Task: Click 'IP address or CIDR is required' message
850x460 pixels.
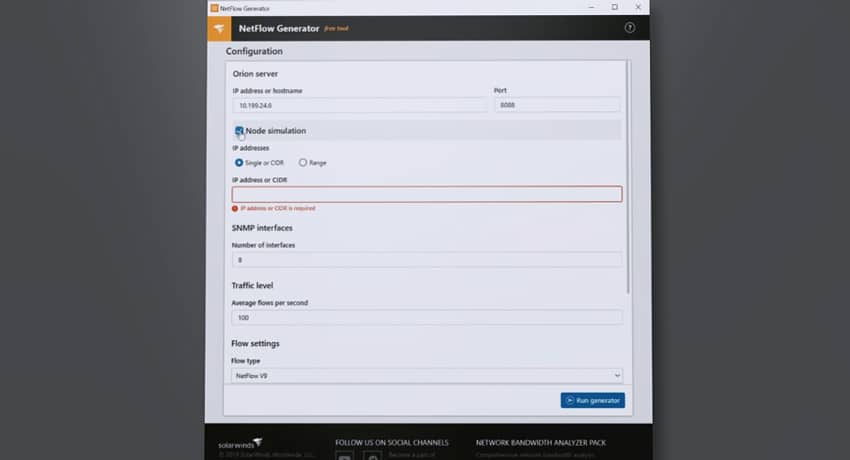Action: tap(278, 208)
